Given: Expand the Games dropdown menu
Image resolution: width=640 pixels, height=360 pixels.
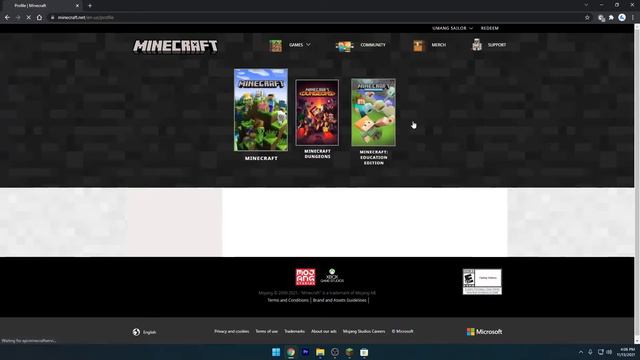Looking at the screenshot, I should point(300,45).
